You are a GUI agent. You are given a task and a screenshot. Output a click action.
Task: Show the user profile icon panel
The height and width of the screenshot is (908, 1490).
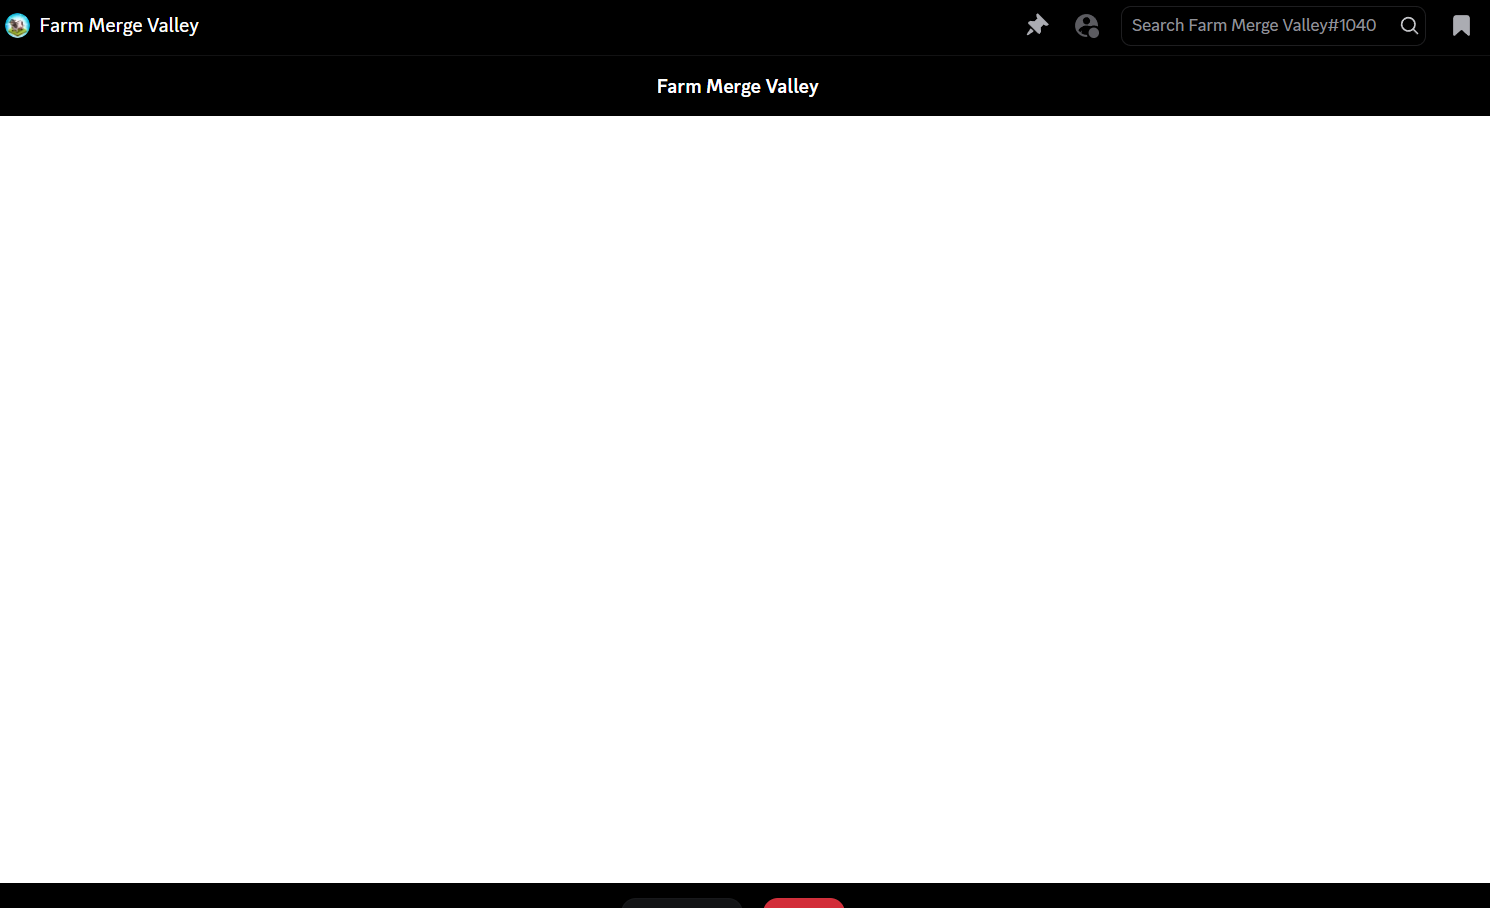pos(1085,25)
